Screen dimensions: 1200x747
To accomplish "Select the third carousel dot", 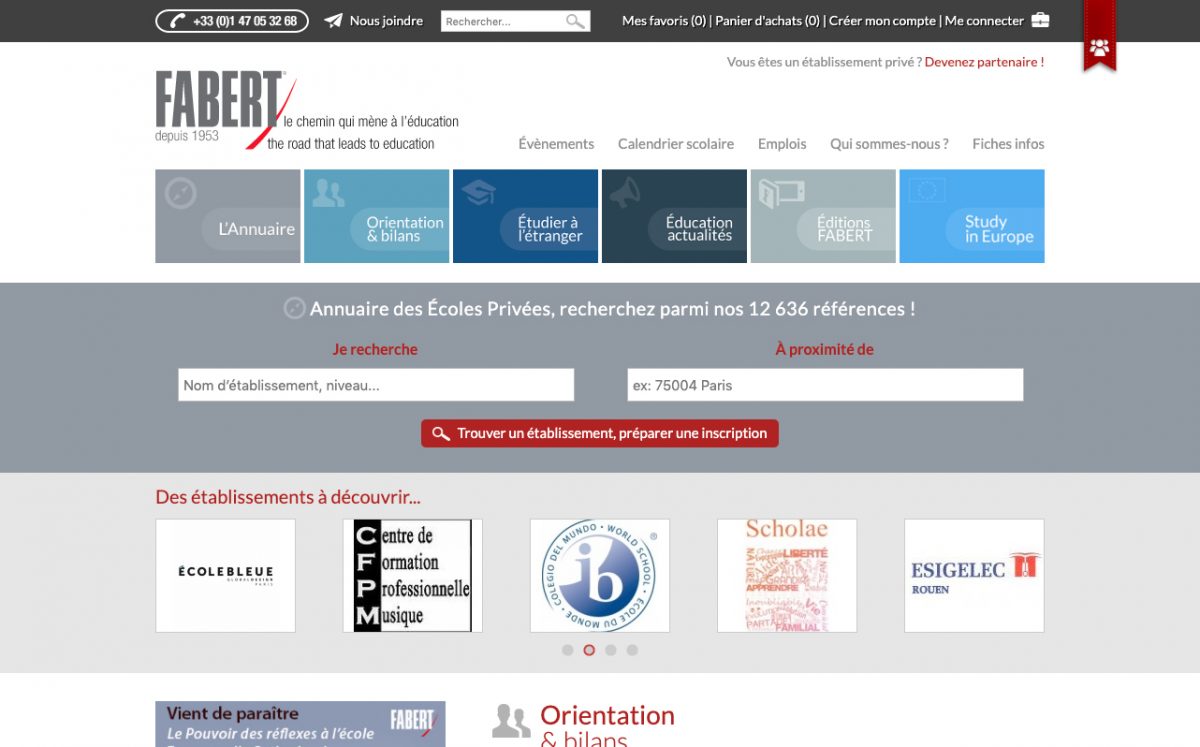I will (x=611, y=650).
